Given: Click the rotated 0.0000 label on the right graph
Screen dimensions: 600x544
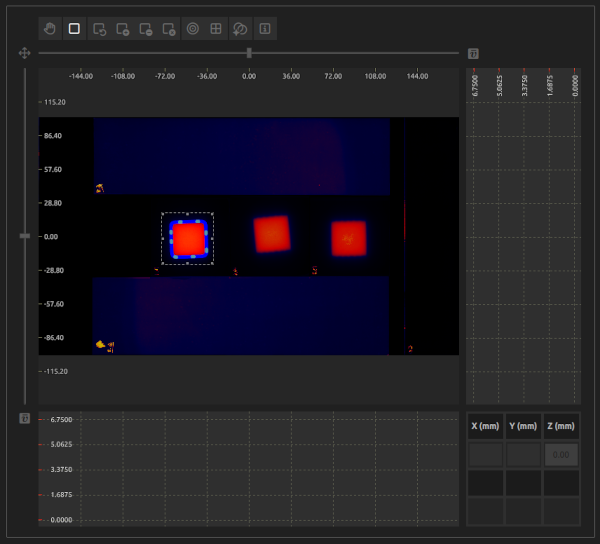Looking at the screenshot, I should coord(575,86).
